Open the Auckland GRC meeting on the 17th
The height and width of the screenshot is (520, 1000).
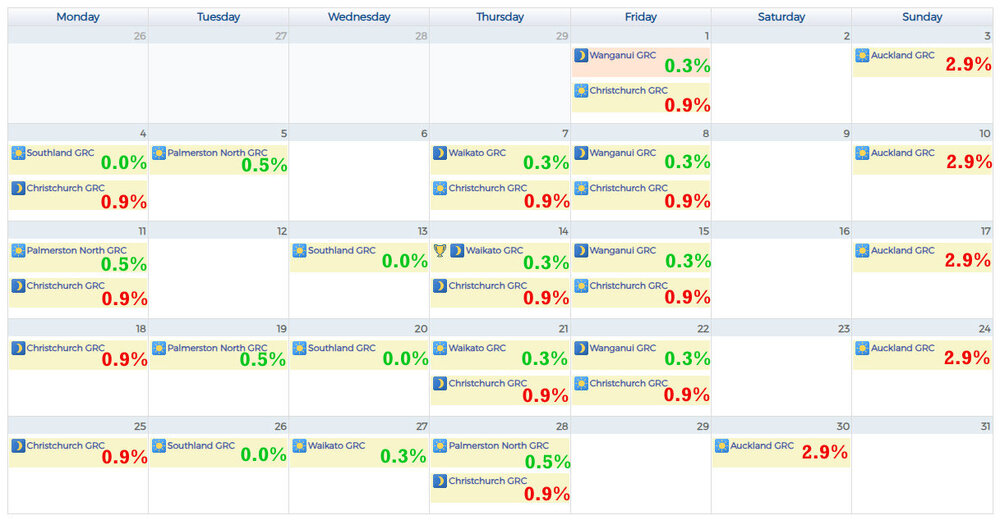tap(903, 251)
